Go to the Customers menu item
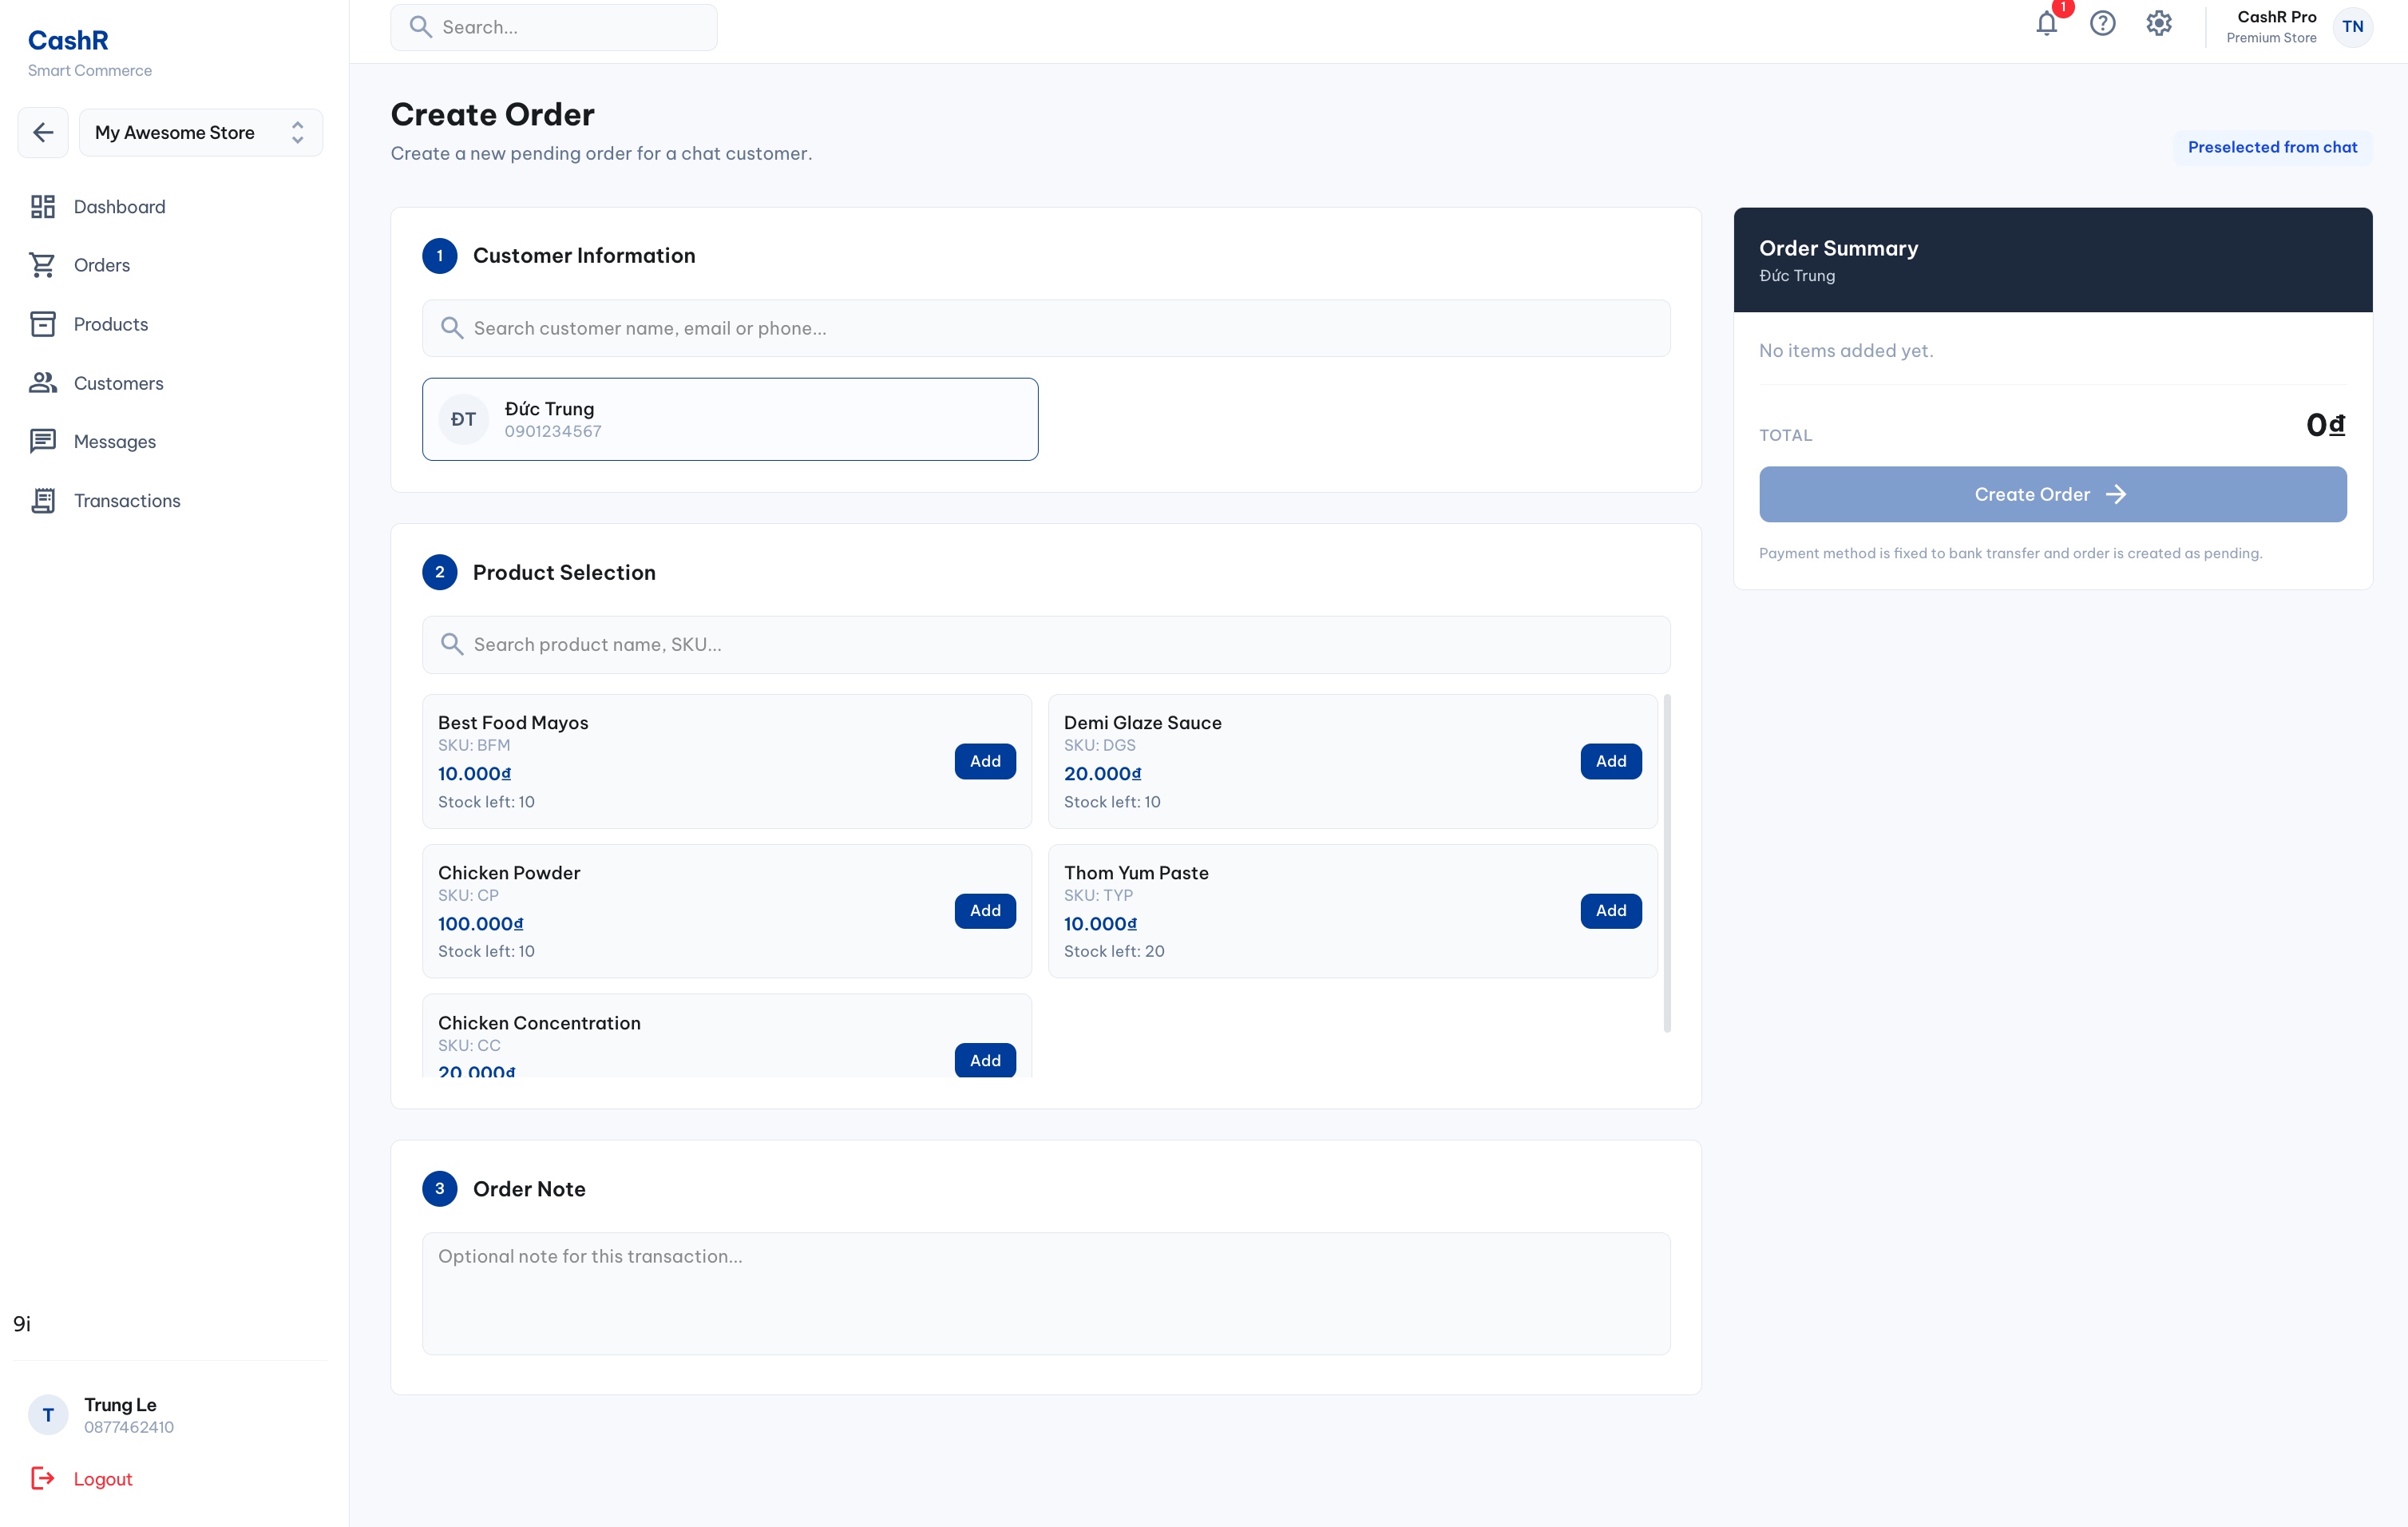Image resolution: width=2408 pixels, height=1527 pixels. pyautogui.click(x=118, y=383)
